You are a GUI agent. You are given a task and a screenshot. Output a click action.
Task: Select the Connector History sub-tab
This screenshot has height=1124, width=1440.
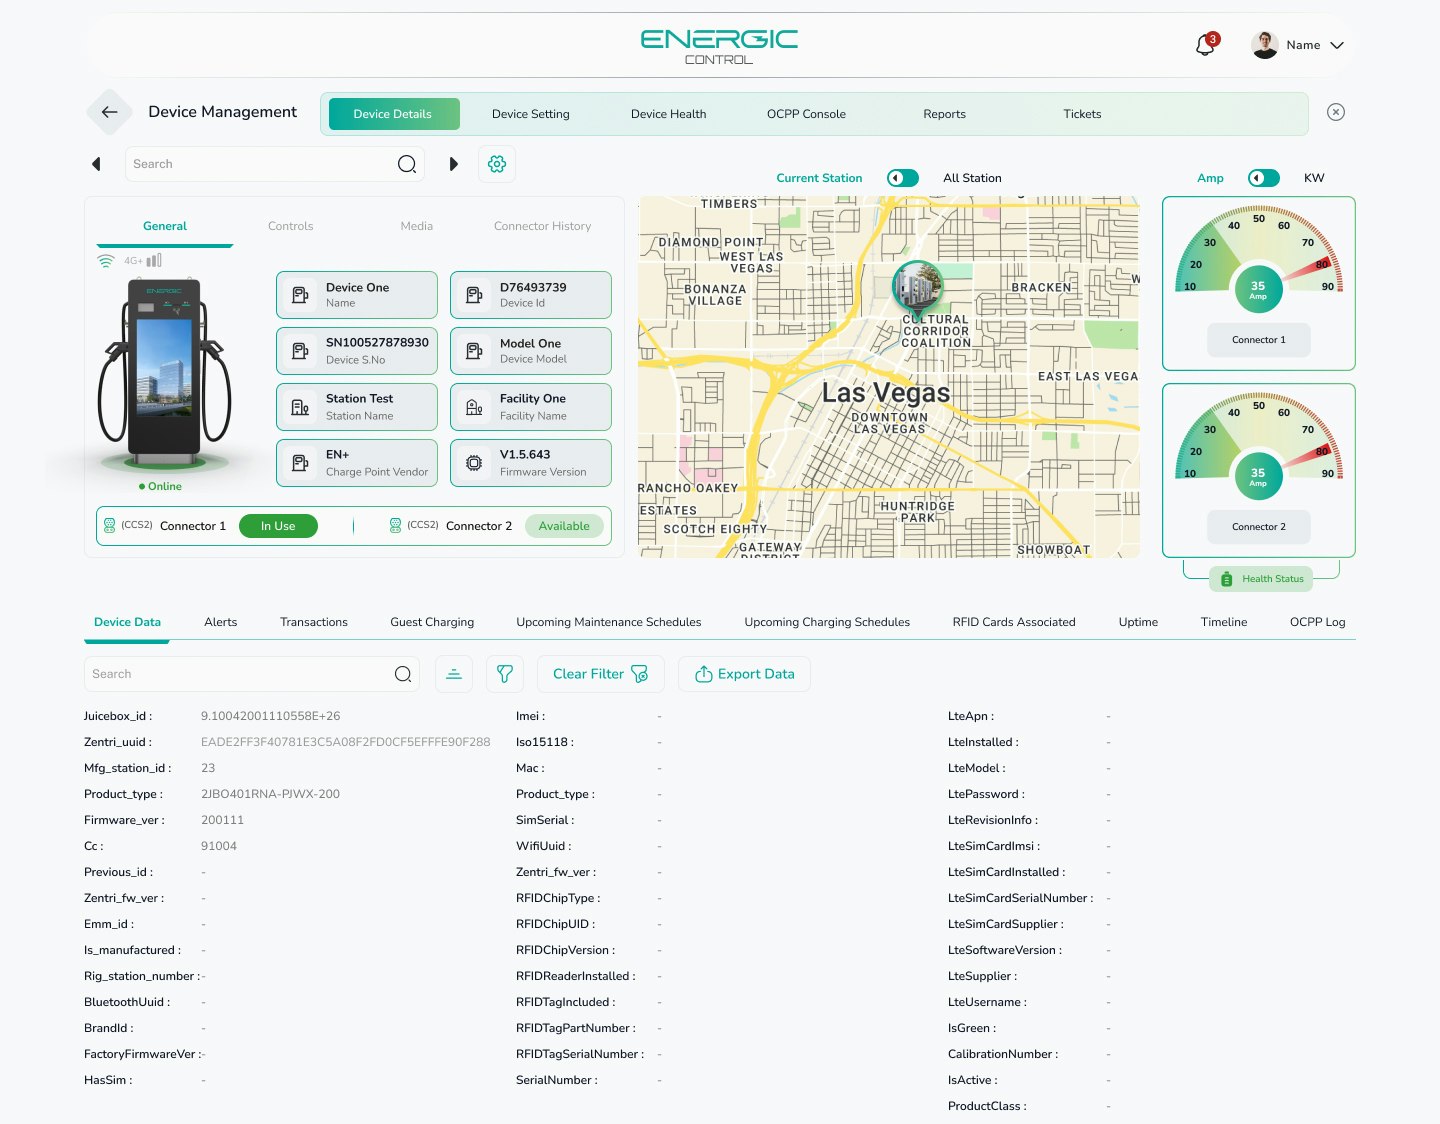click(x=543, y=226)
